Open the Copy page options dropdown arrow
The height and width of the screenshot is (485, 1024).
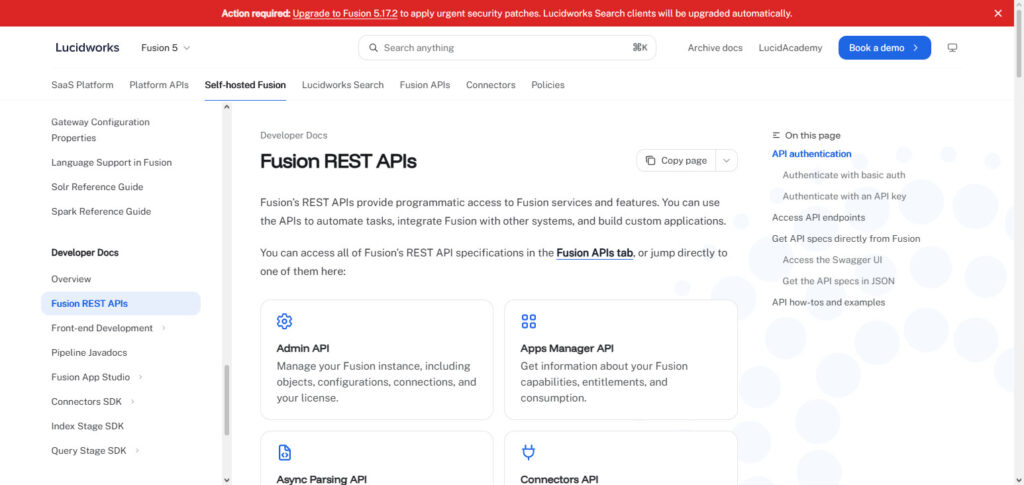coord(726,161)
